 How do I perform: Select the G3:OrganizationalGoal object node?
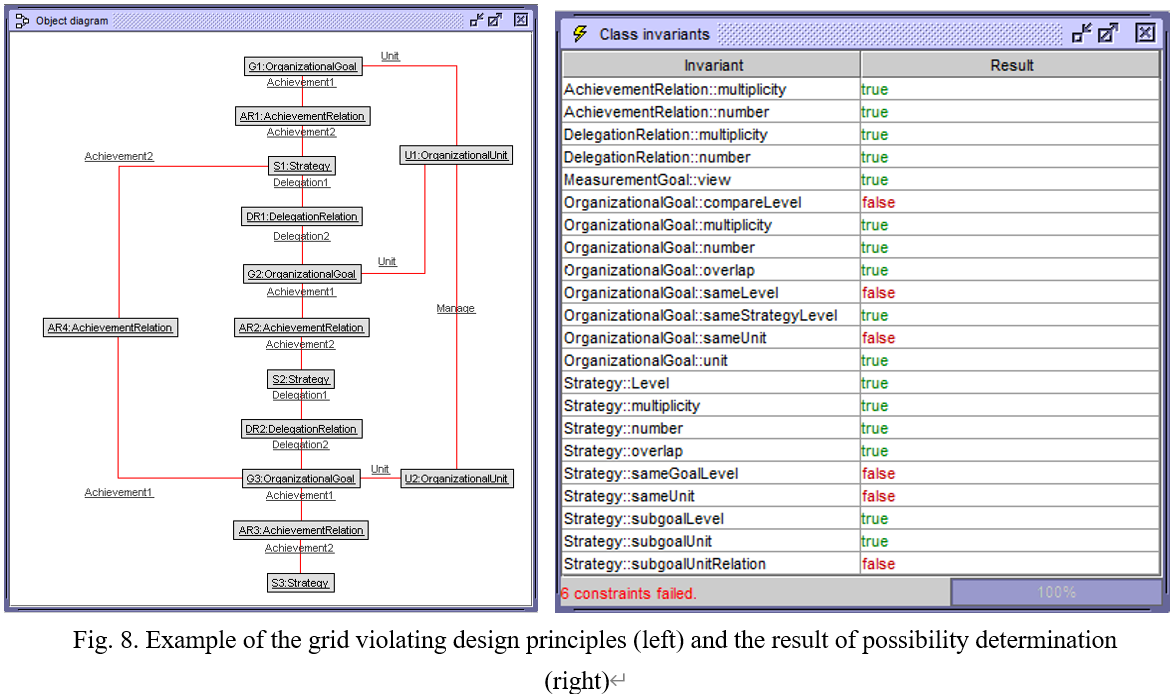coord(301,479)
